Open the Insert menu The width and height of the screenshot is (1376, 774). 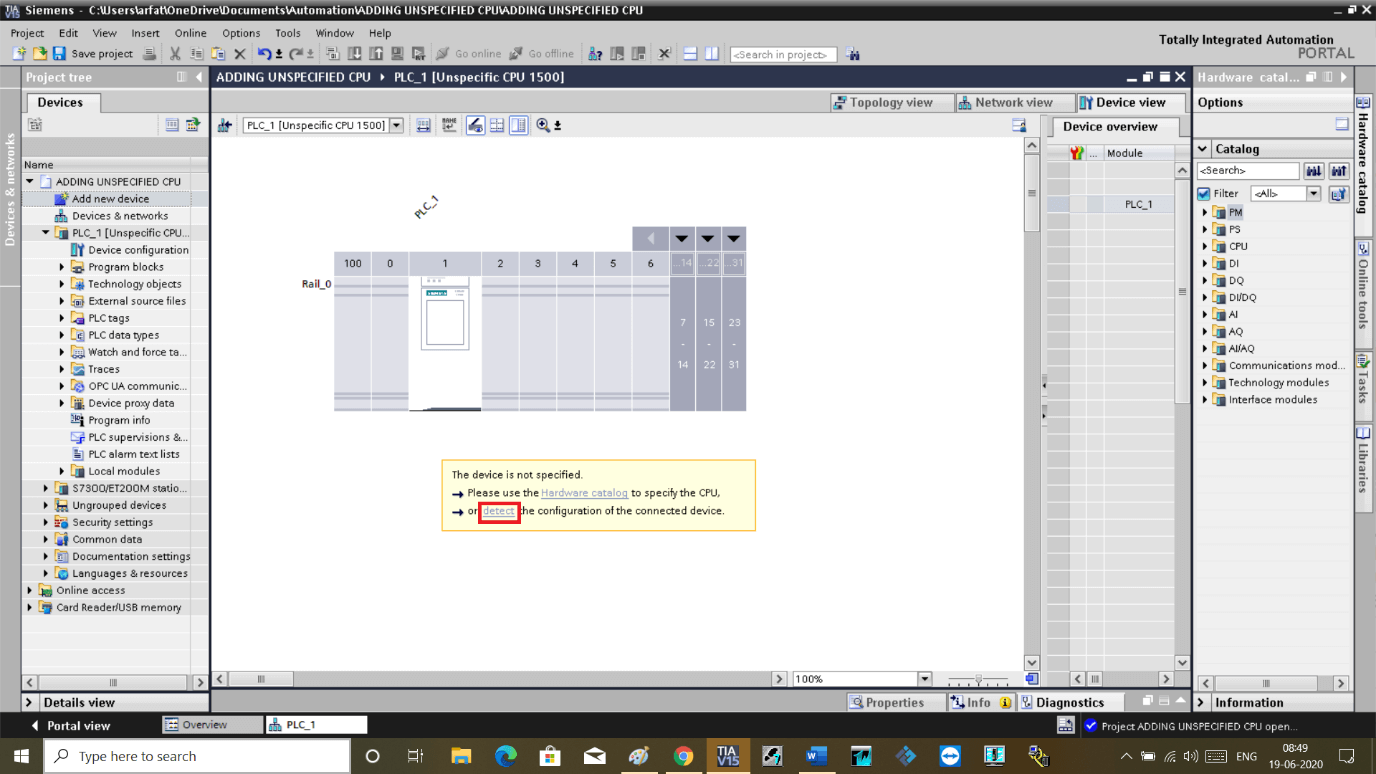coord(145,33)
